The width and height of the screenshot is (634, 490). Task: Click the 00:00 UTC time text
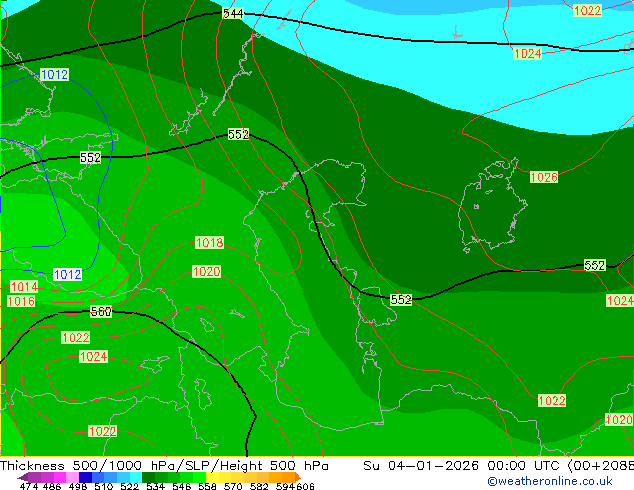pyautogui.click(x=525, y=466)
